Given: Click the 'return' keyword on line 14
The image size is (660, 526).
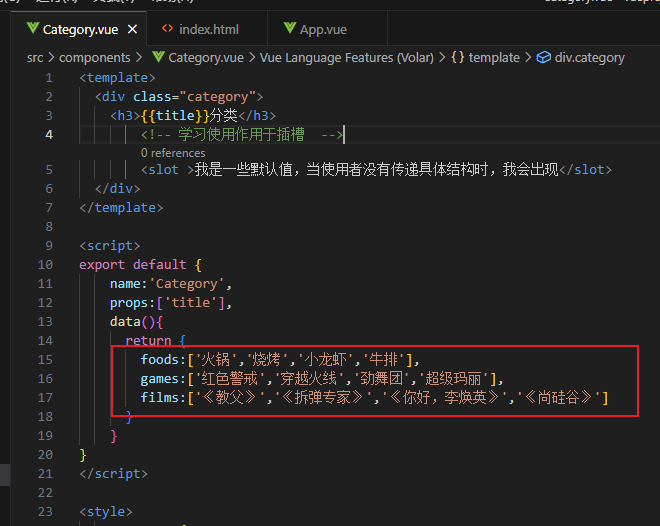Looking at the screenshot, I should point(148,340).
